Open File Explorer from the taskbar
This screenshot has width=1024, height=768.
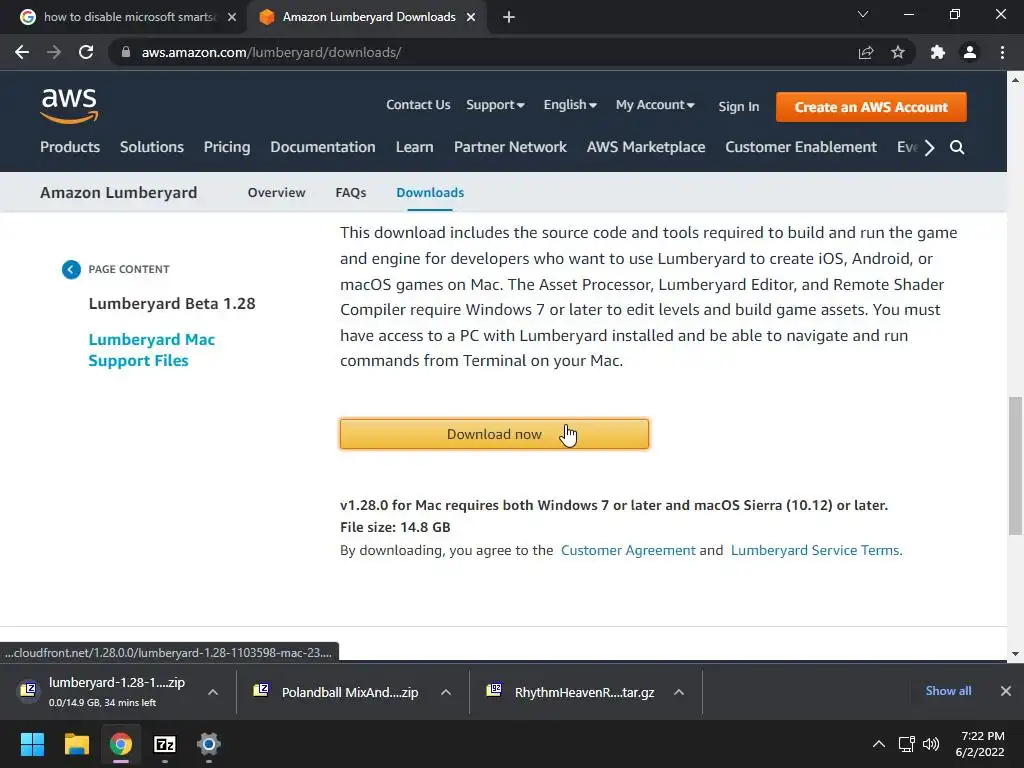click(76, 744)
